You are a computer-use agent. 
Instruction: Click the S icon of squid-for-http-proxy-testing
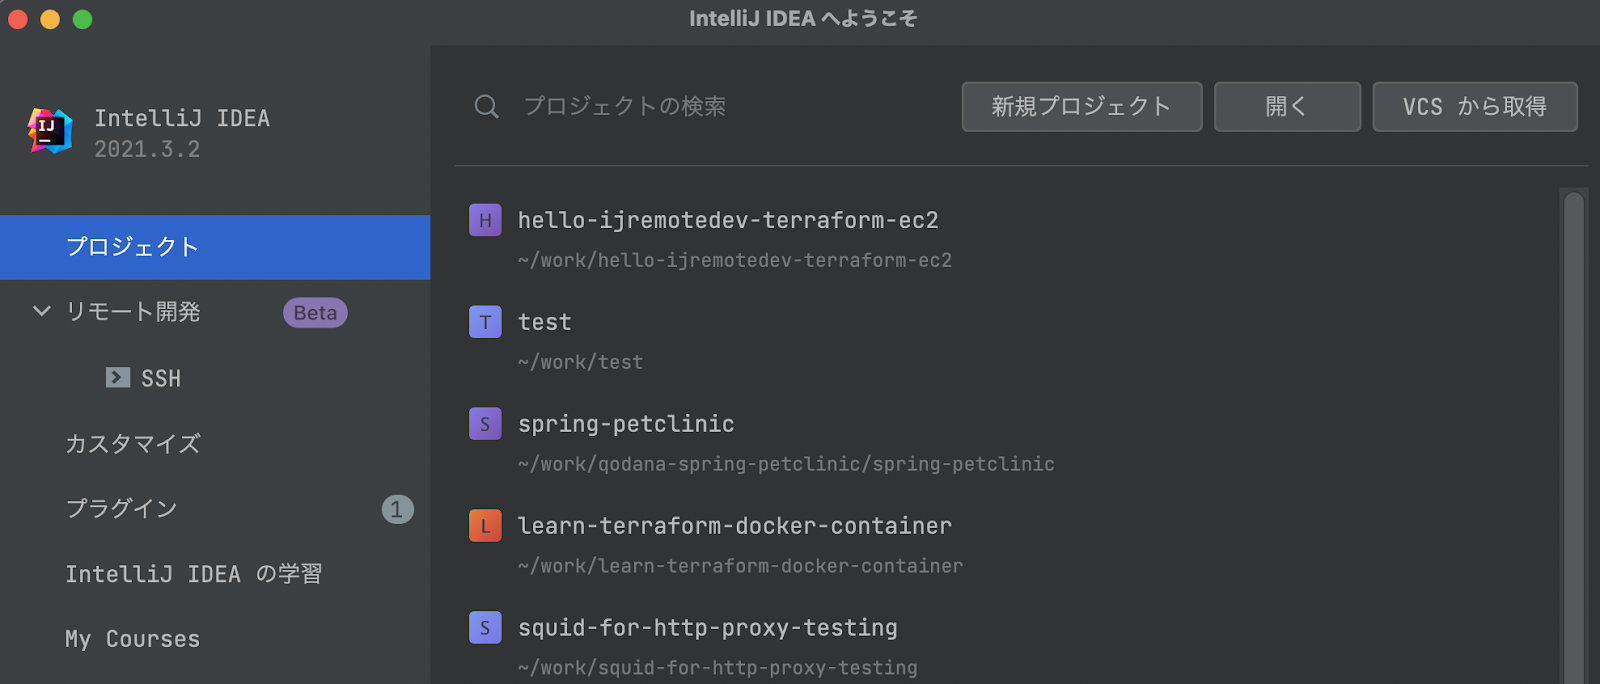tap(485, 628)
